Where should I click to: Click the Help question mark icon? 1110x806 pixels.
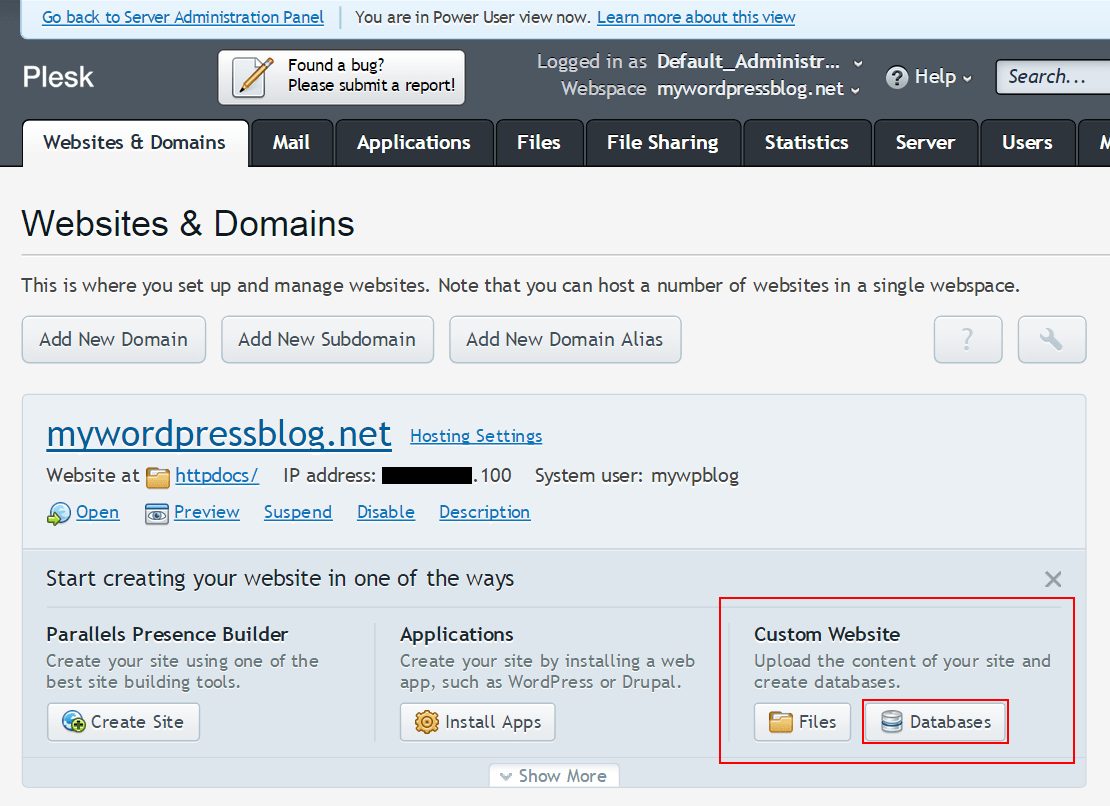click(x=896, y=77)
